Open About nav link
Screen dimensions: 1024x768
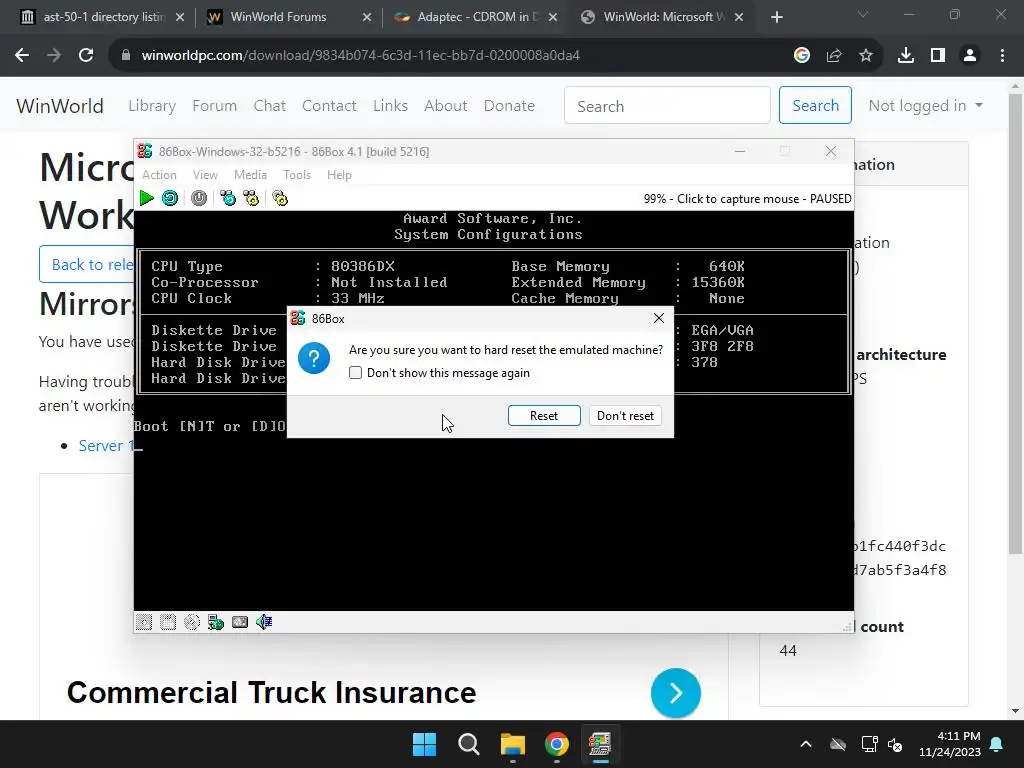pos(445,106)
